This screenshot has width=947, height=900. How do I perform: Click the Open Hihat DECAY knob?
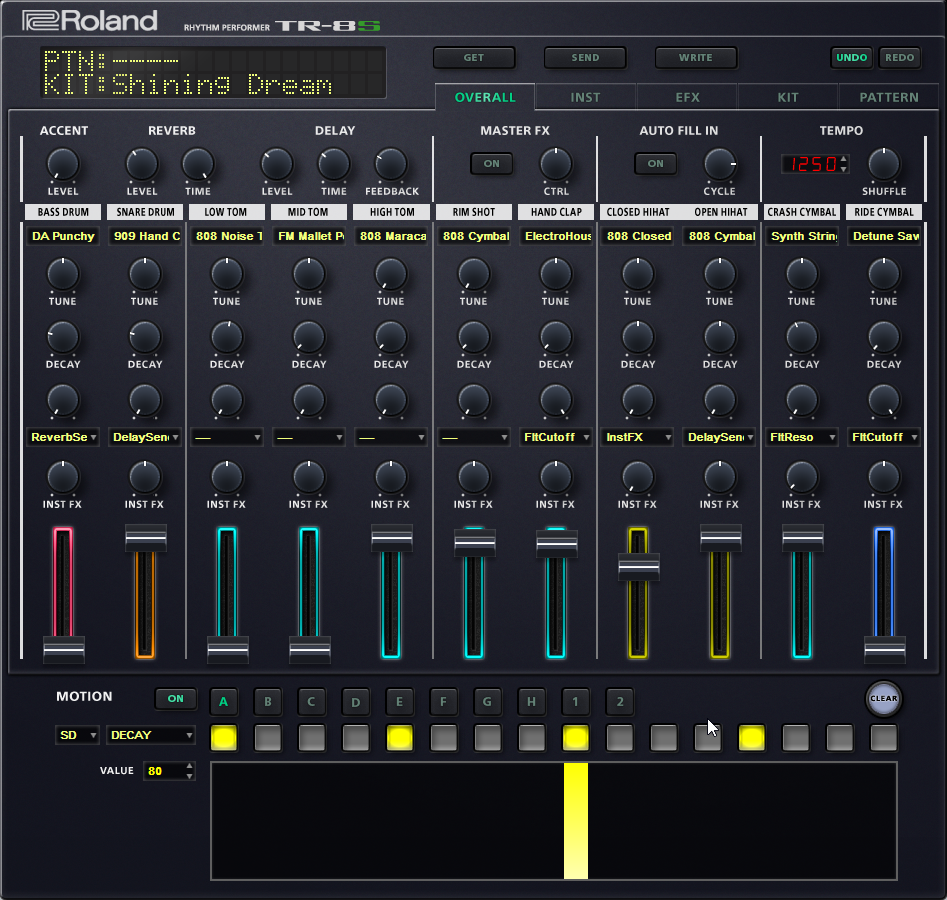(720, 338)
